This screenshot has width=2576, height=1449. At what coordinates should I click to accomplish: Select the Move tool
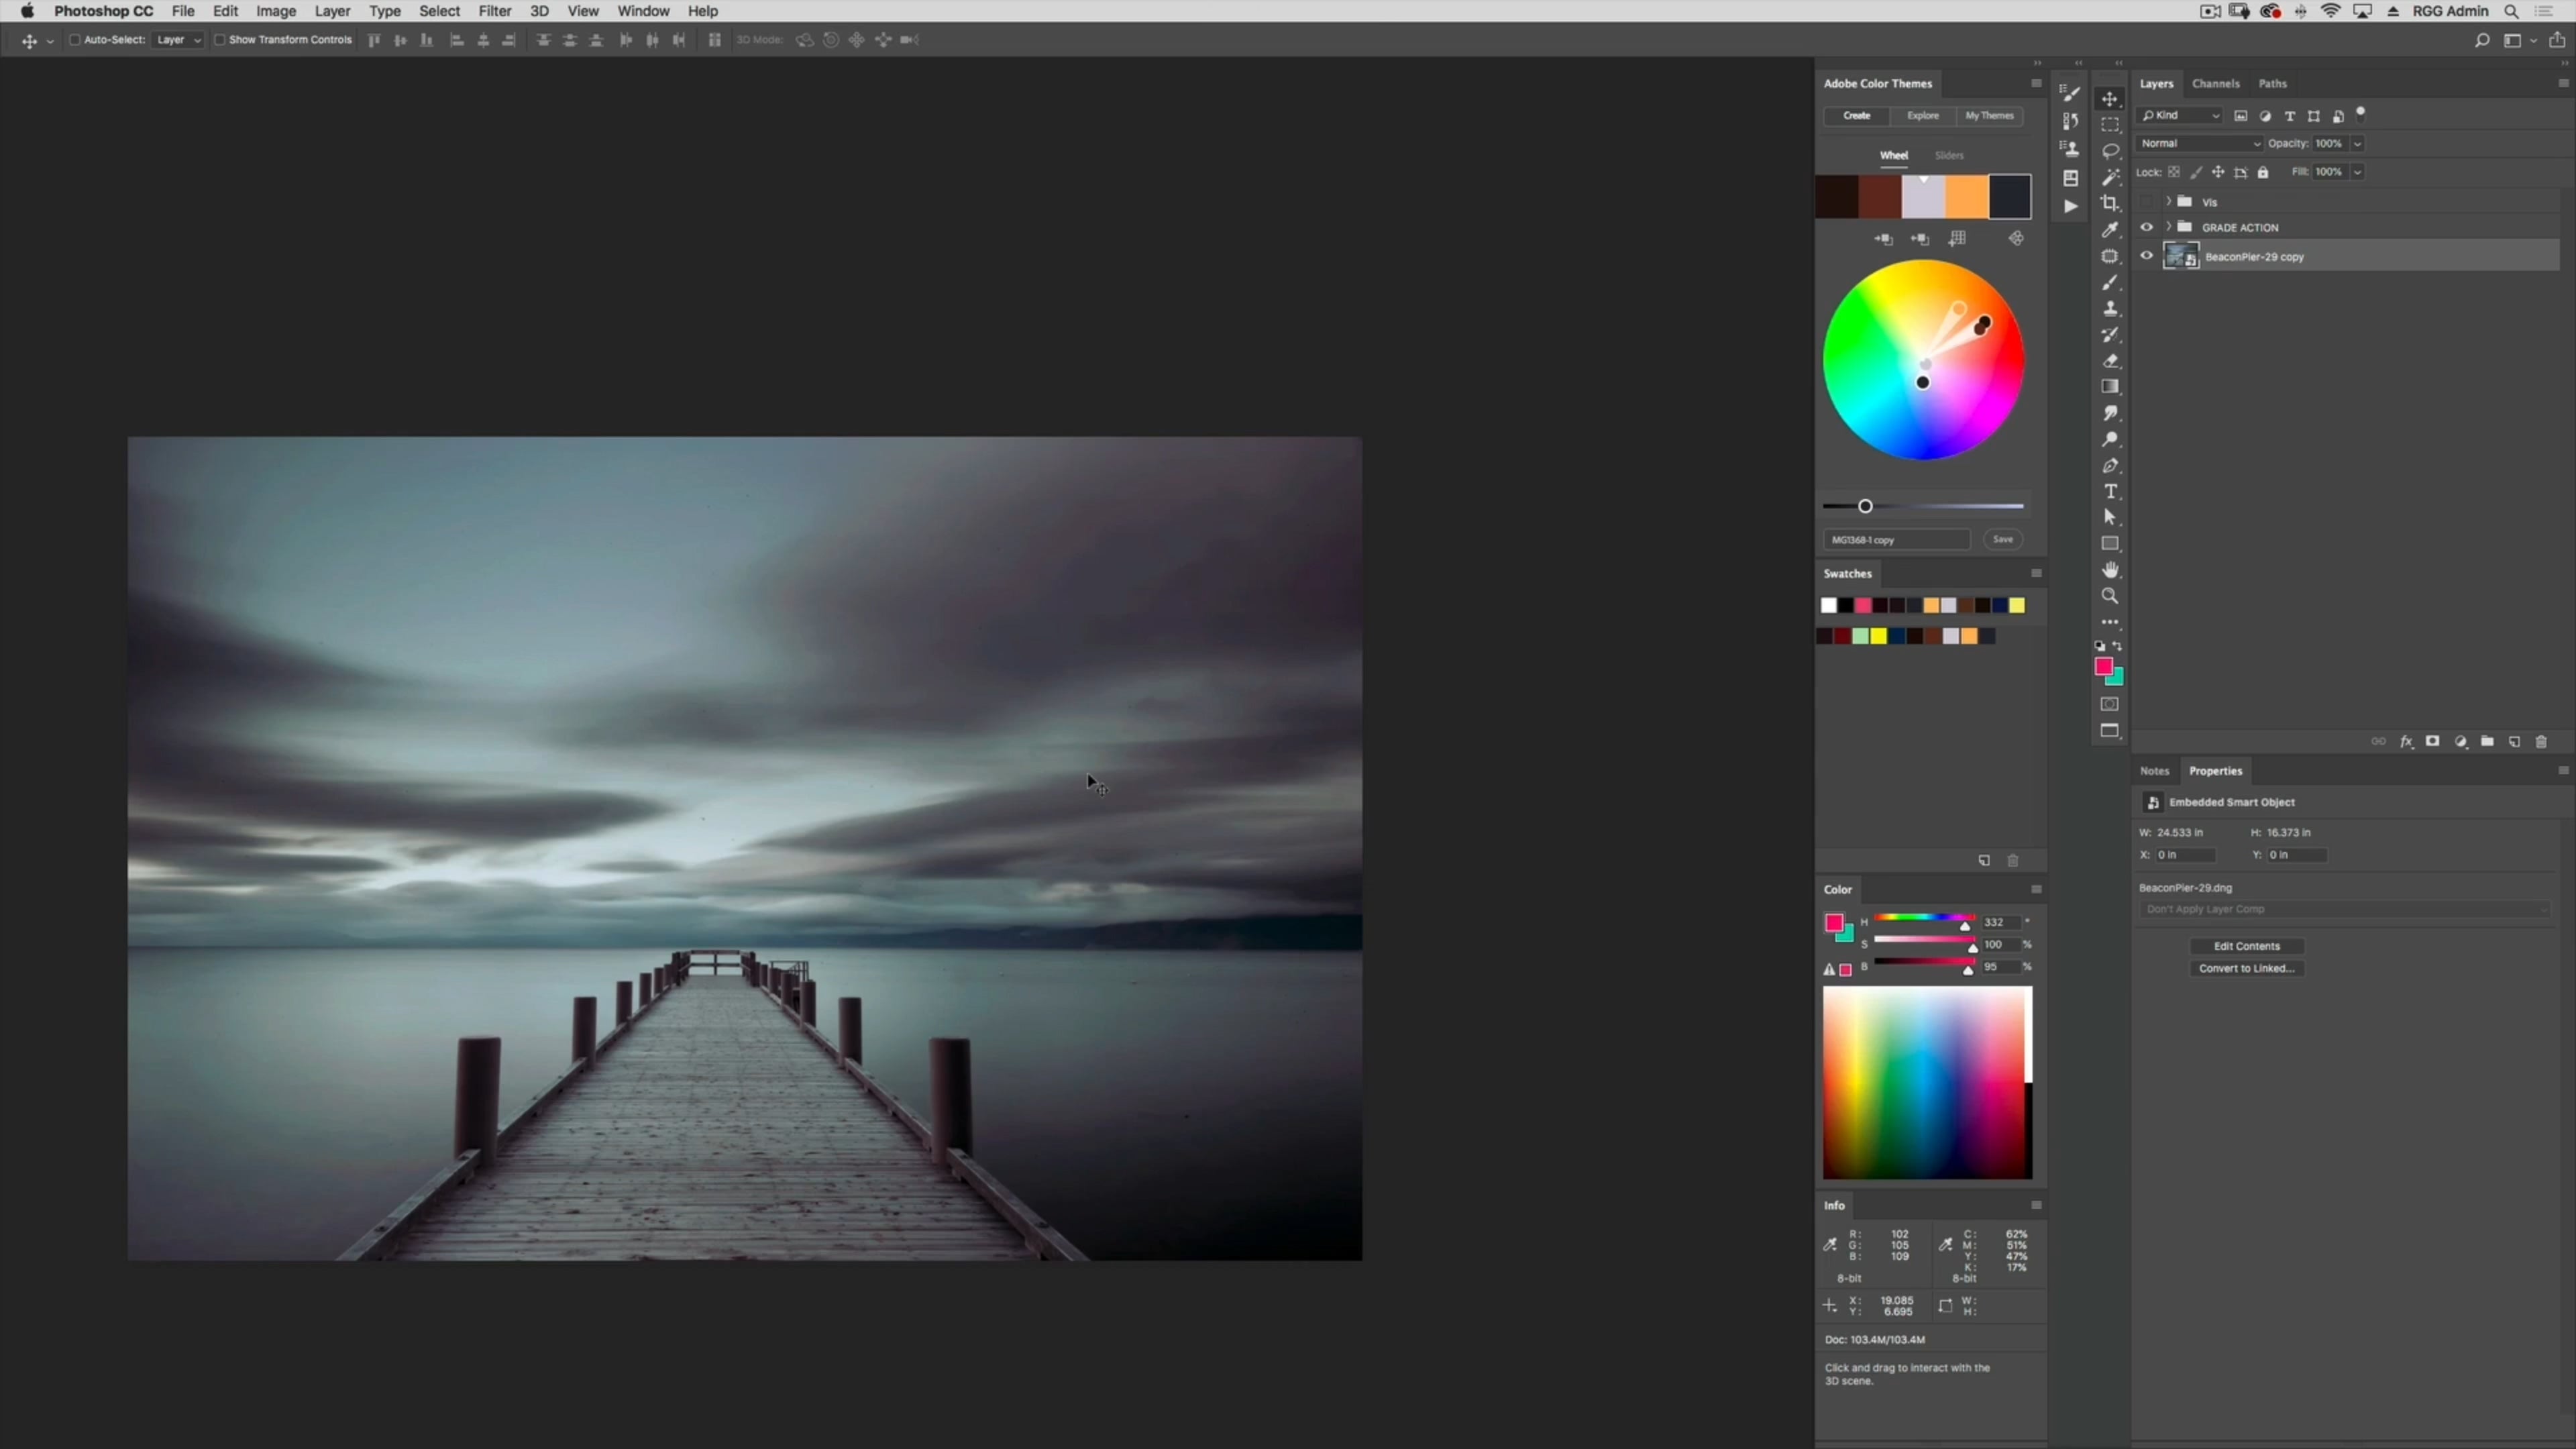tap(2110, 99)
